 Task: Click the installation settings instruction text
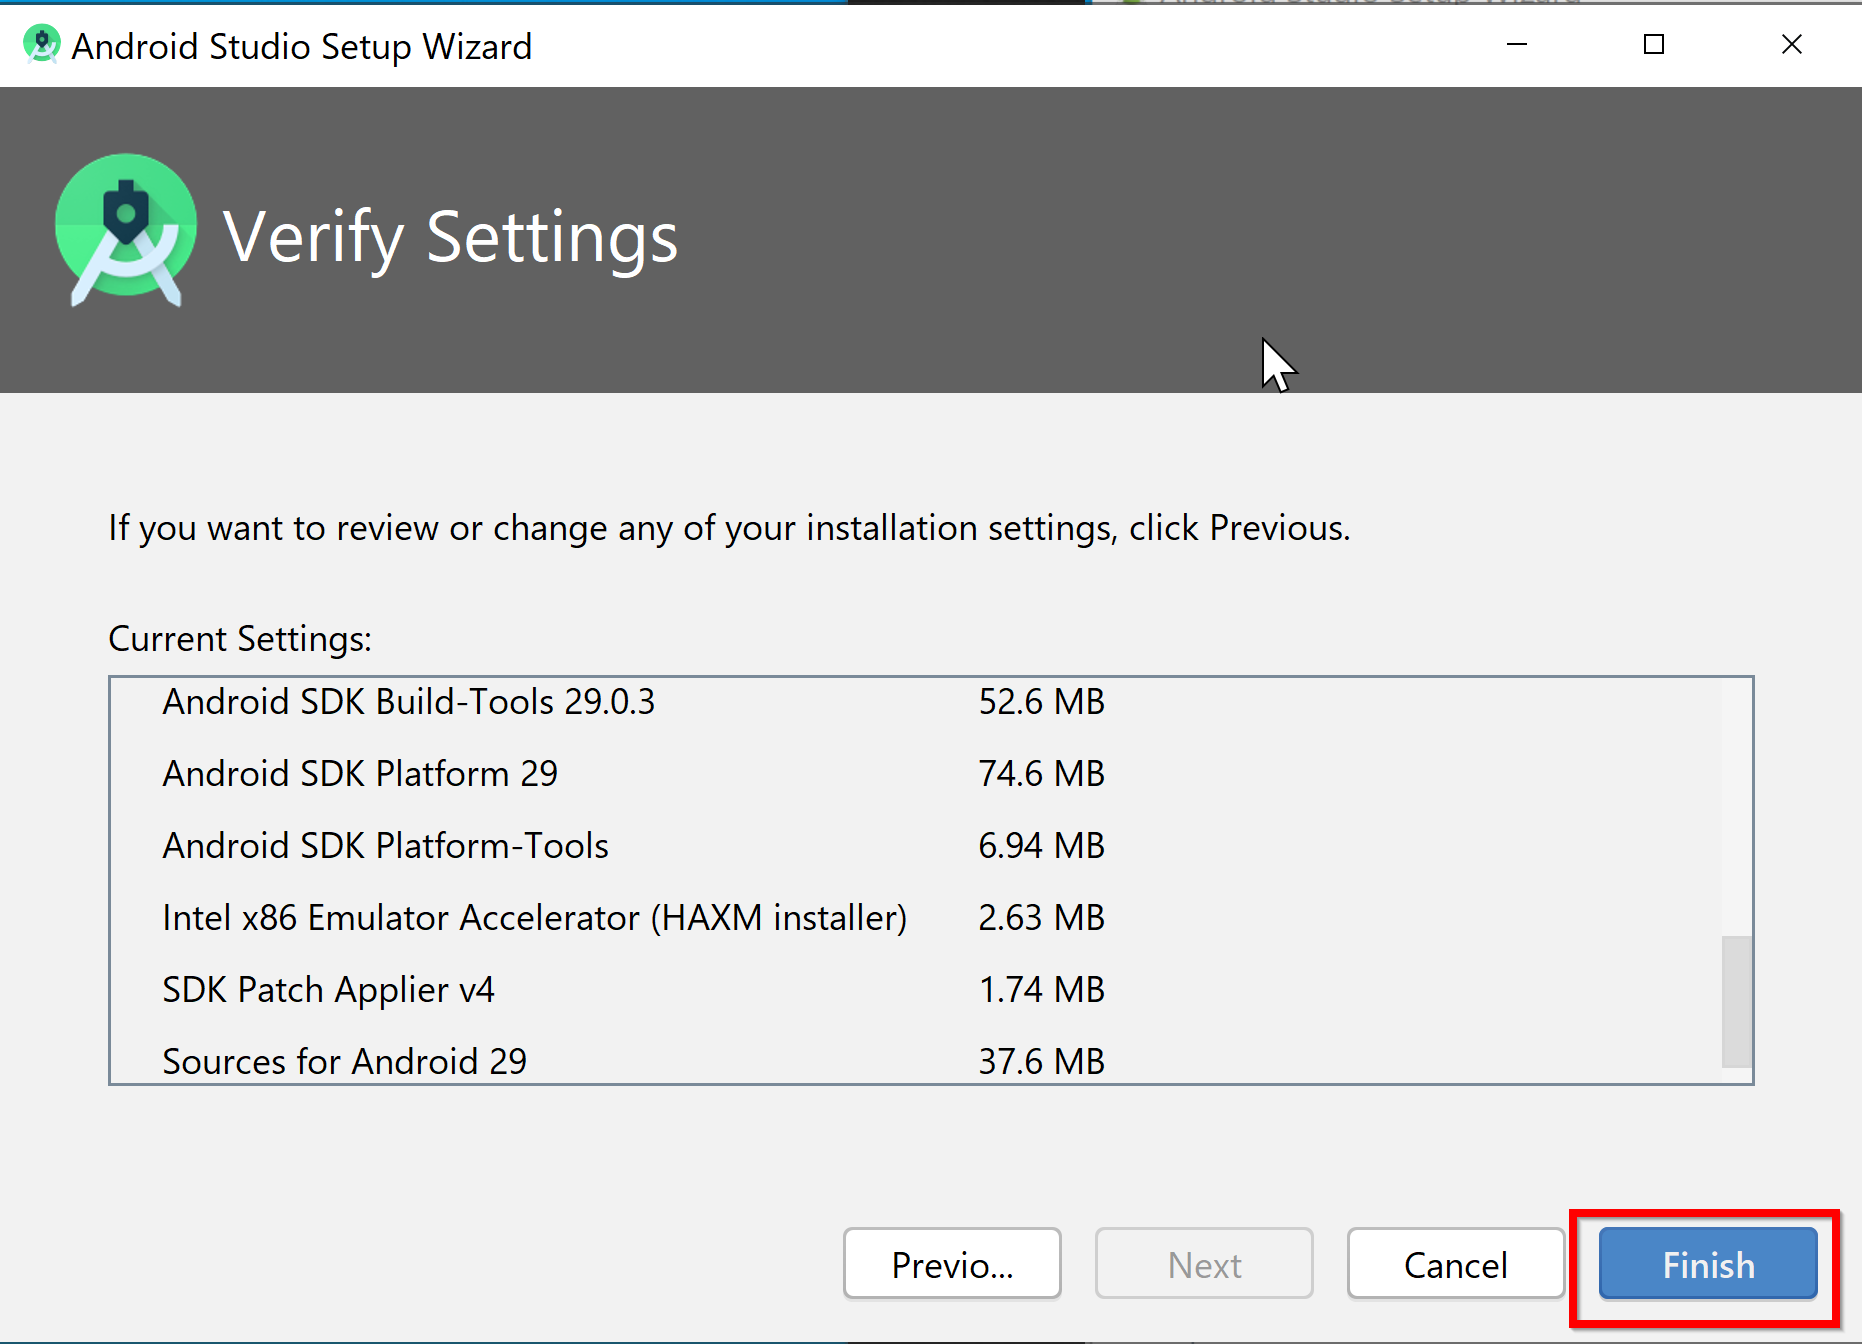pos(729,528)
